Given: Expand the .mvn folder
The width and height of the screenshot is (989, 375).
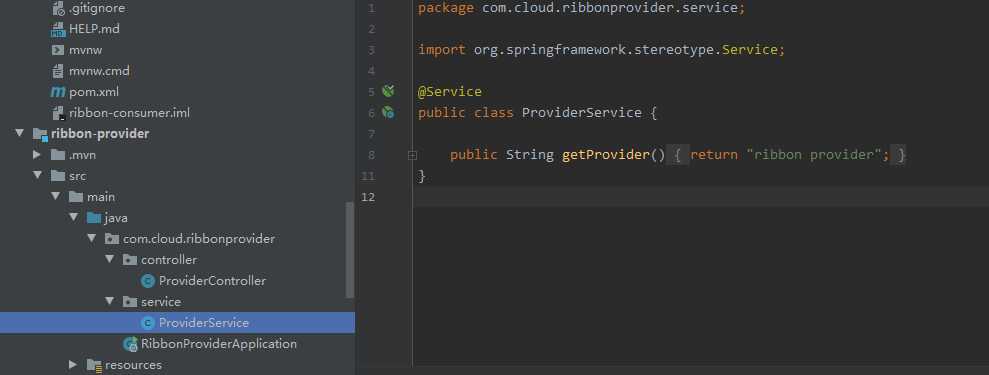Looking at the screenshot, I should (37, 154).
